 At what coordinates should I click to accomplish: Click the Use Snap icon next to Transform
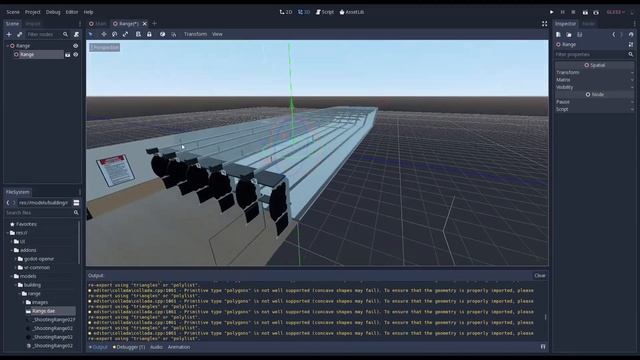click(x=173, y=34)
